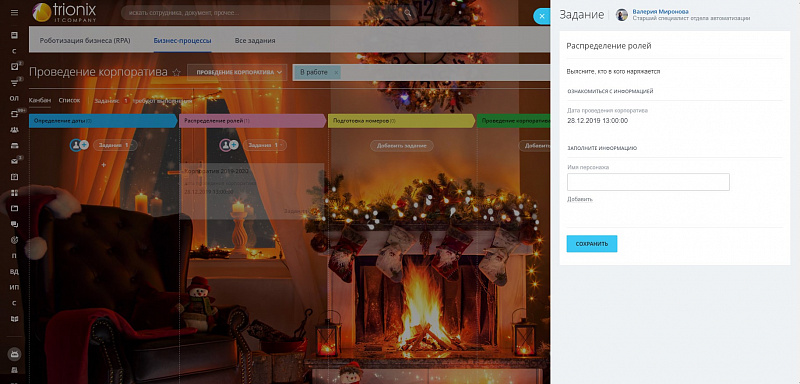Star the Проведение корпоратива process as favorite
800x384 pixels.
tap(177, 72)
